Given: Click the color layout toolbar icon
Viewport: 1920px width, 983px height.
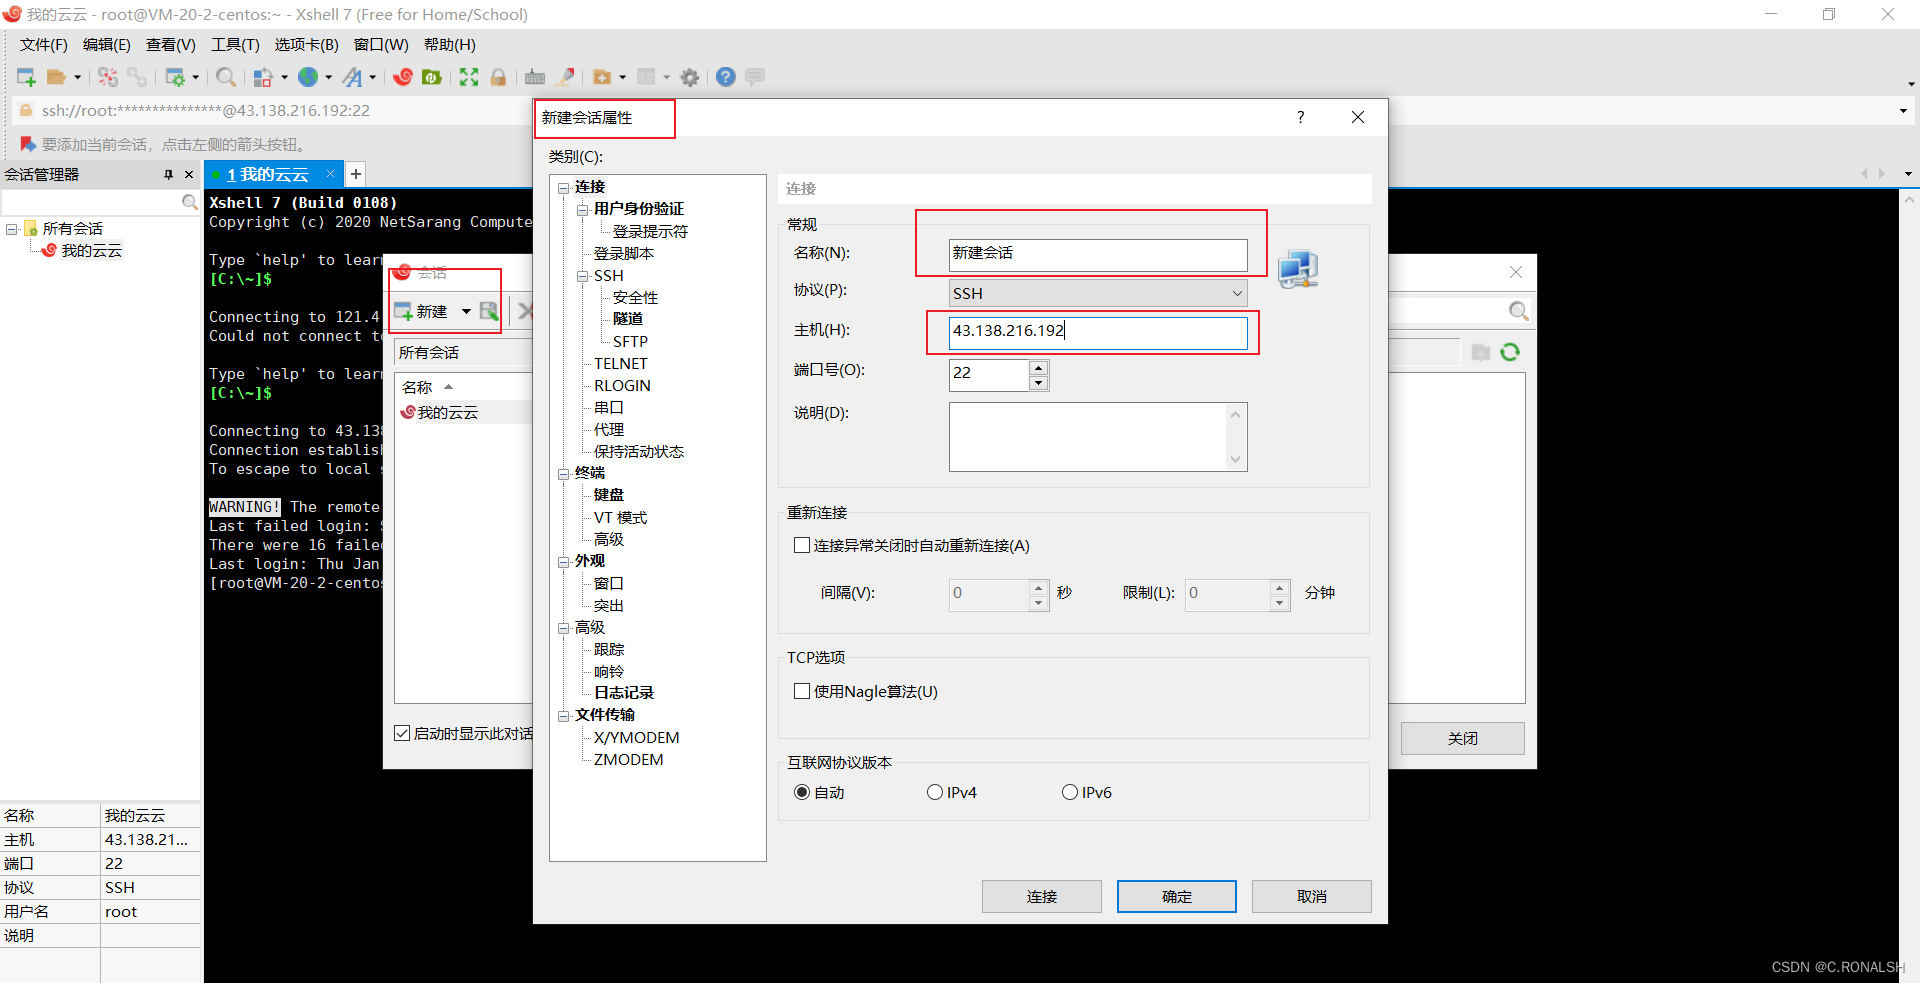Looking at the screenshot, I should click(x=263, y=77).
